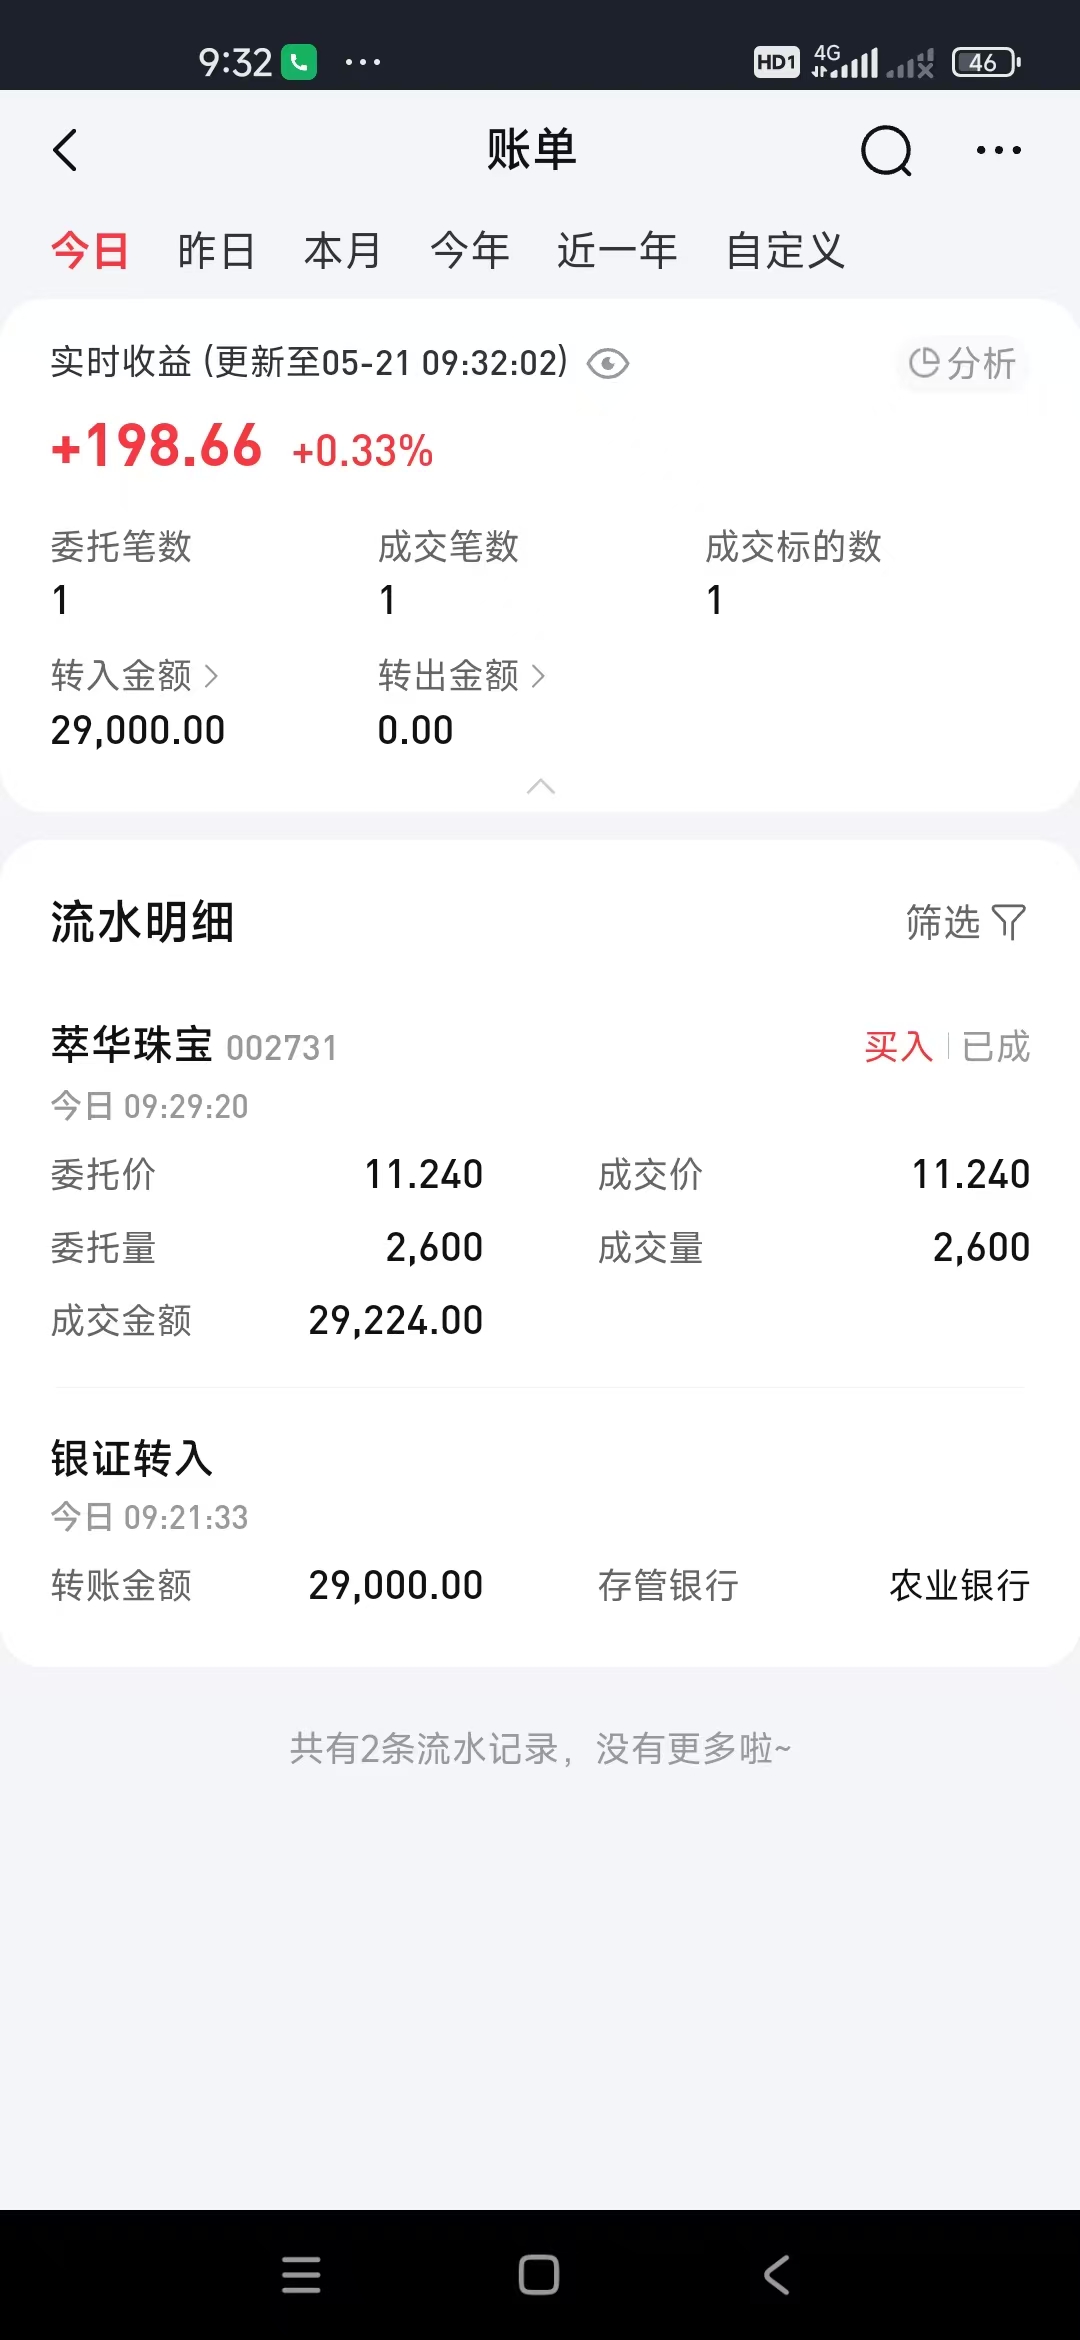This screenshot has height=2340, width=1080.
Task: Click the 筛选 filter funnel icon
Action: 1009,922
